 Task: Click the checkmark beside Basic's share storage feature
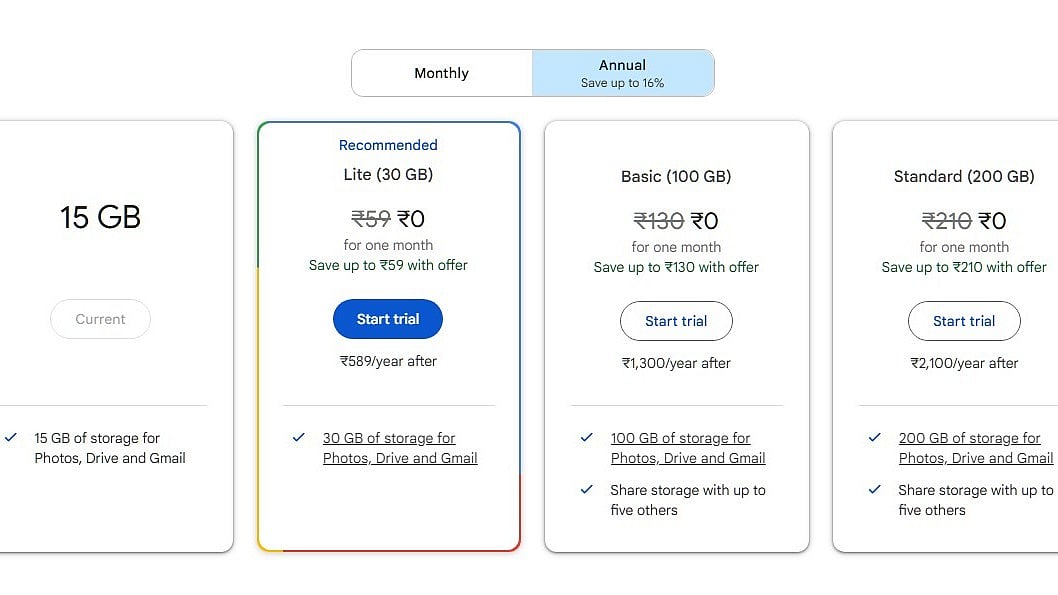(x=585, y=489)
